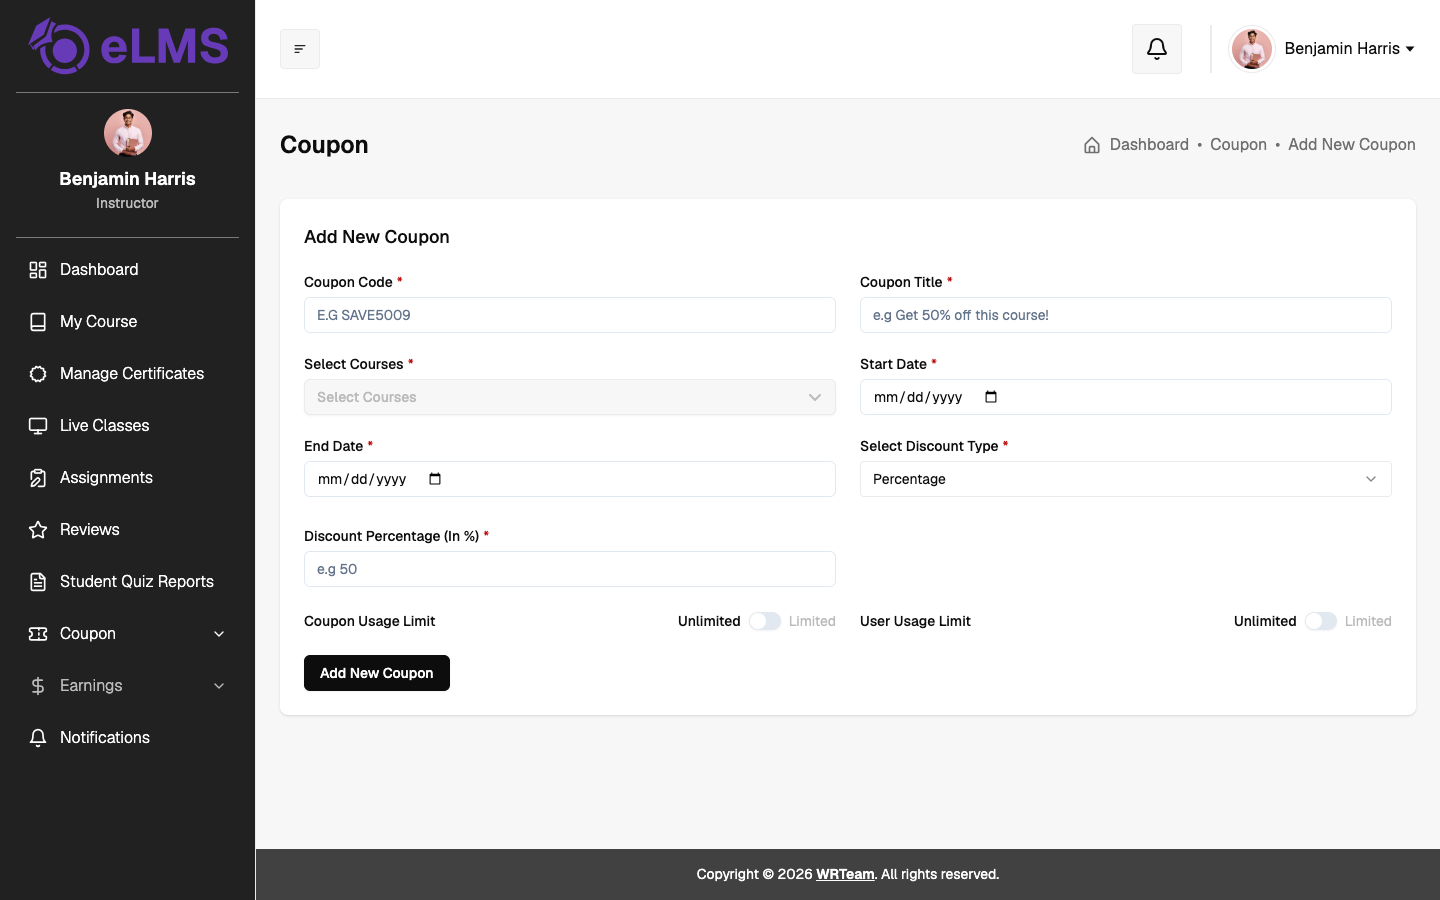Click the home icon in breadcrumb
This screenshot has height=900, width=1440.
click(x=1092, y=145)
